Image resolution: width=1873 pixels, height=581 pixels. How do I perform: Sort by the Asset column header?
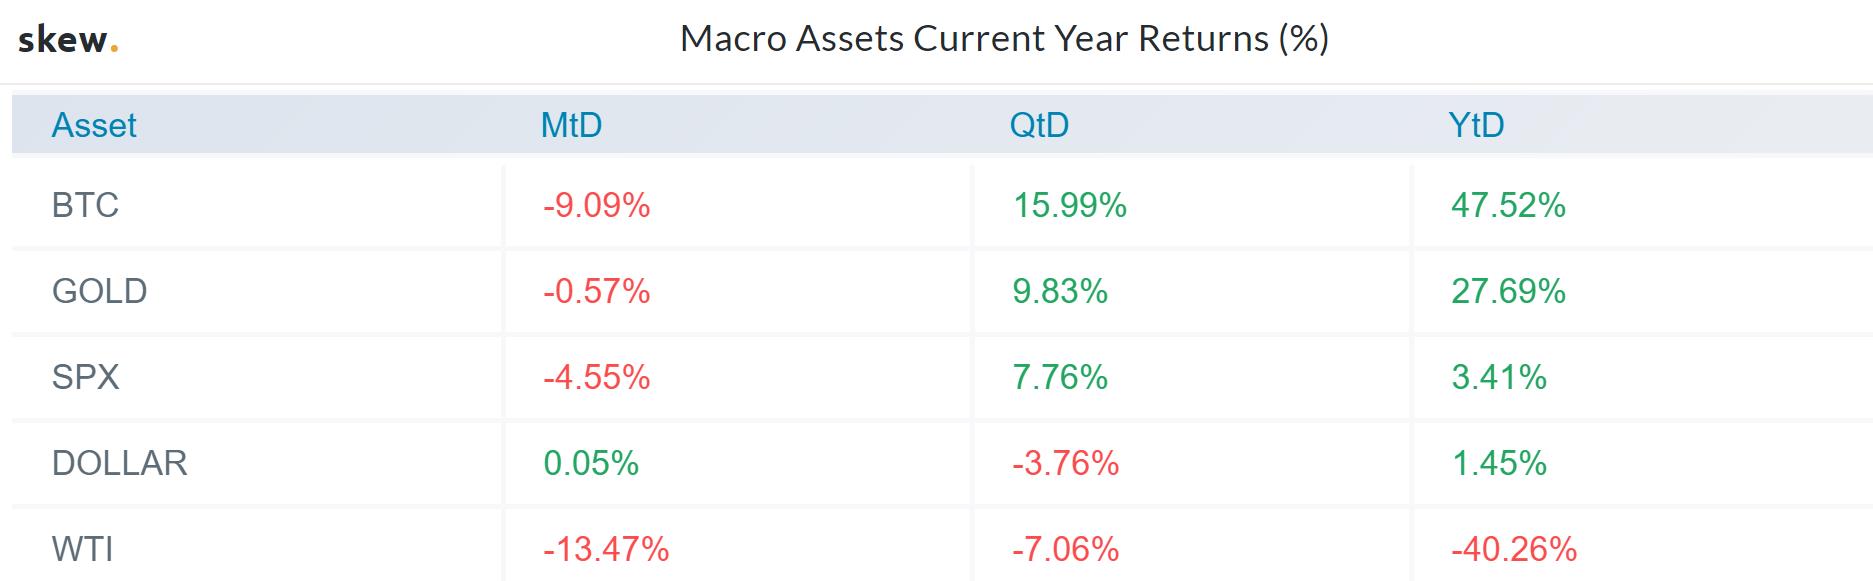click(94, 126)
